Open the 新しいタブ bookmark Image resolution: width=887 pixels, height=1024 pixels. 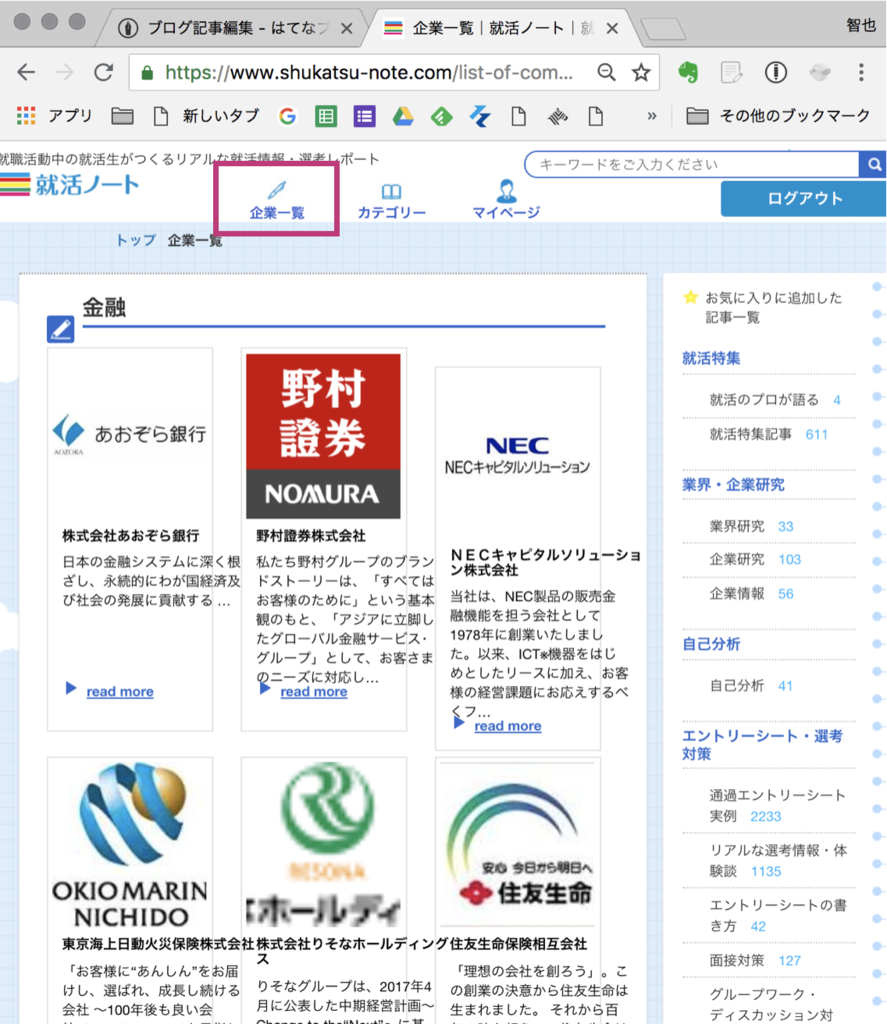[x=206, y=116]
